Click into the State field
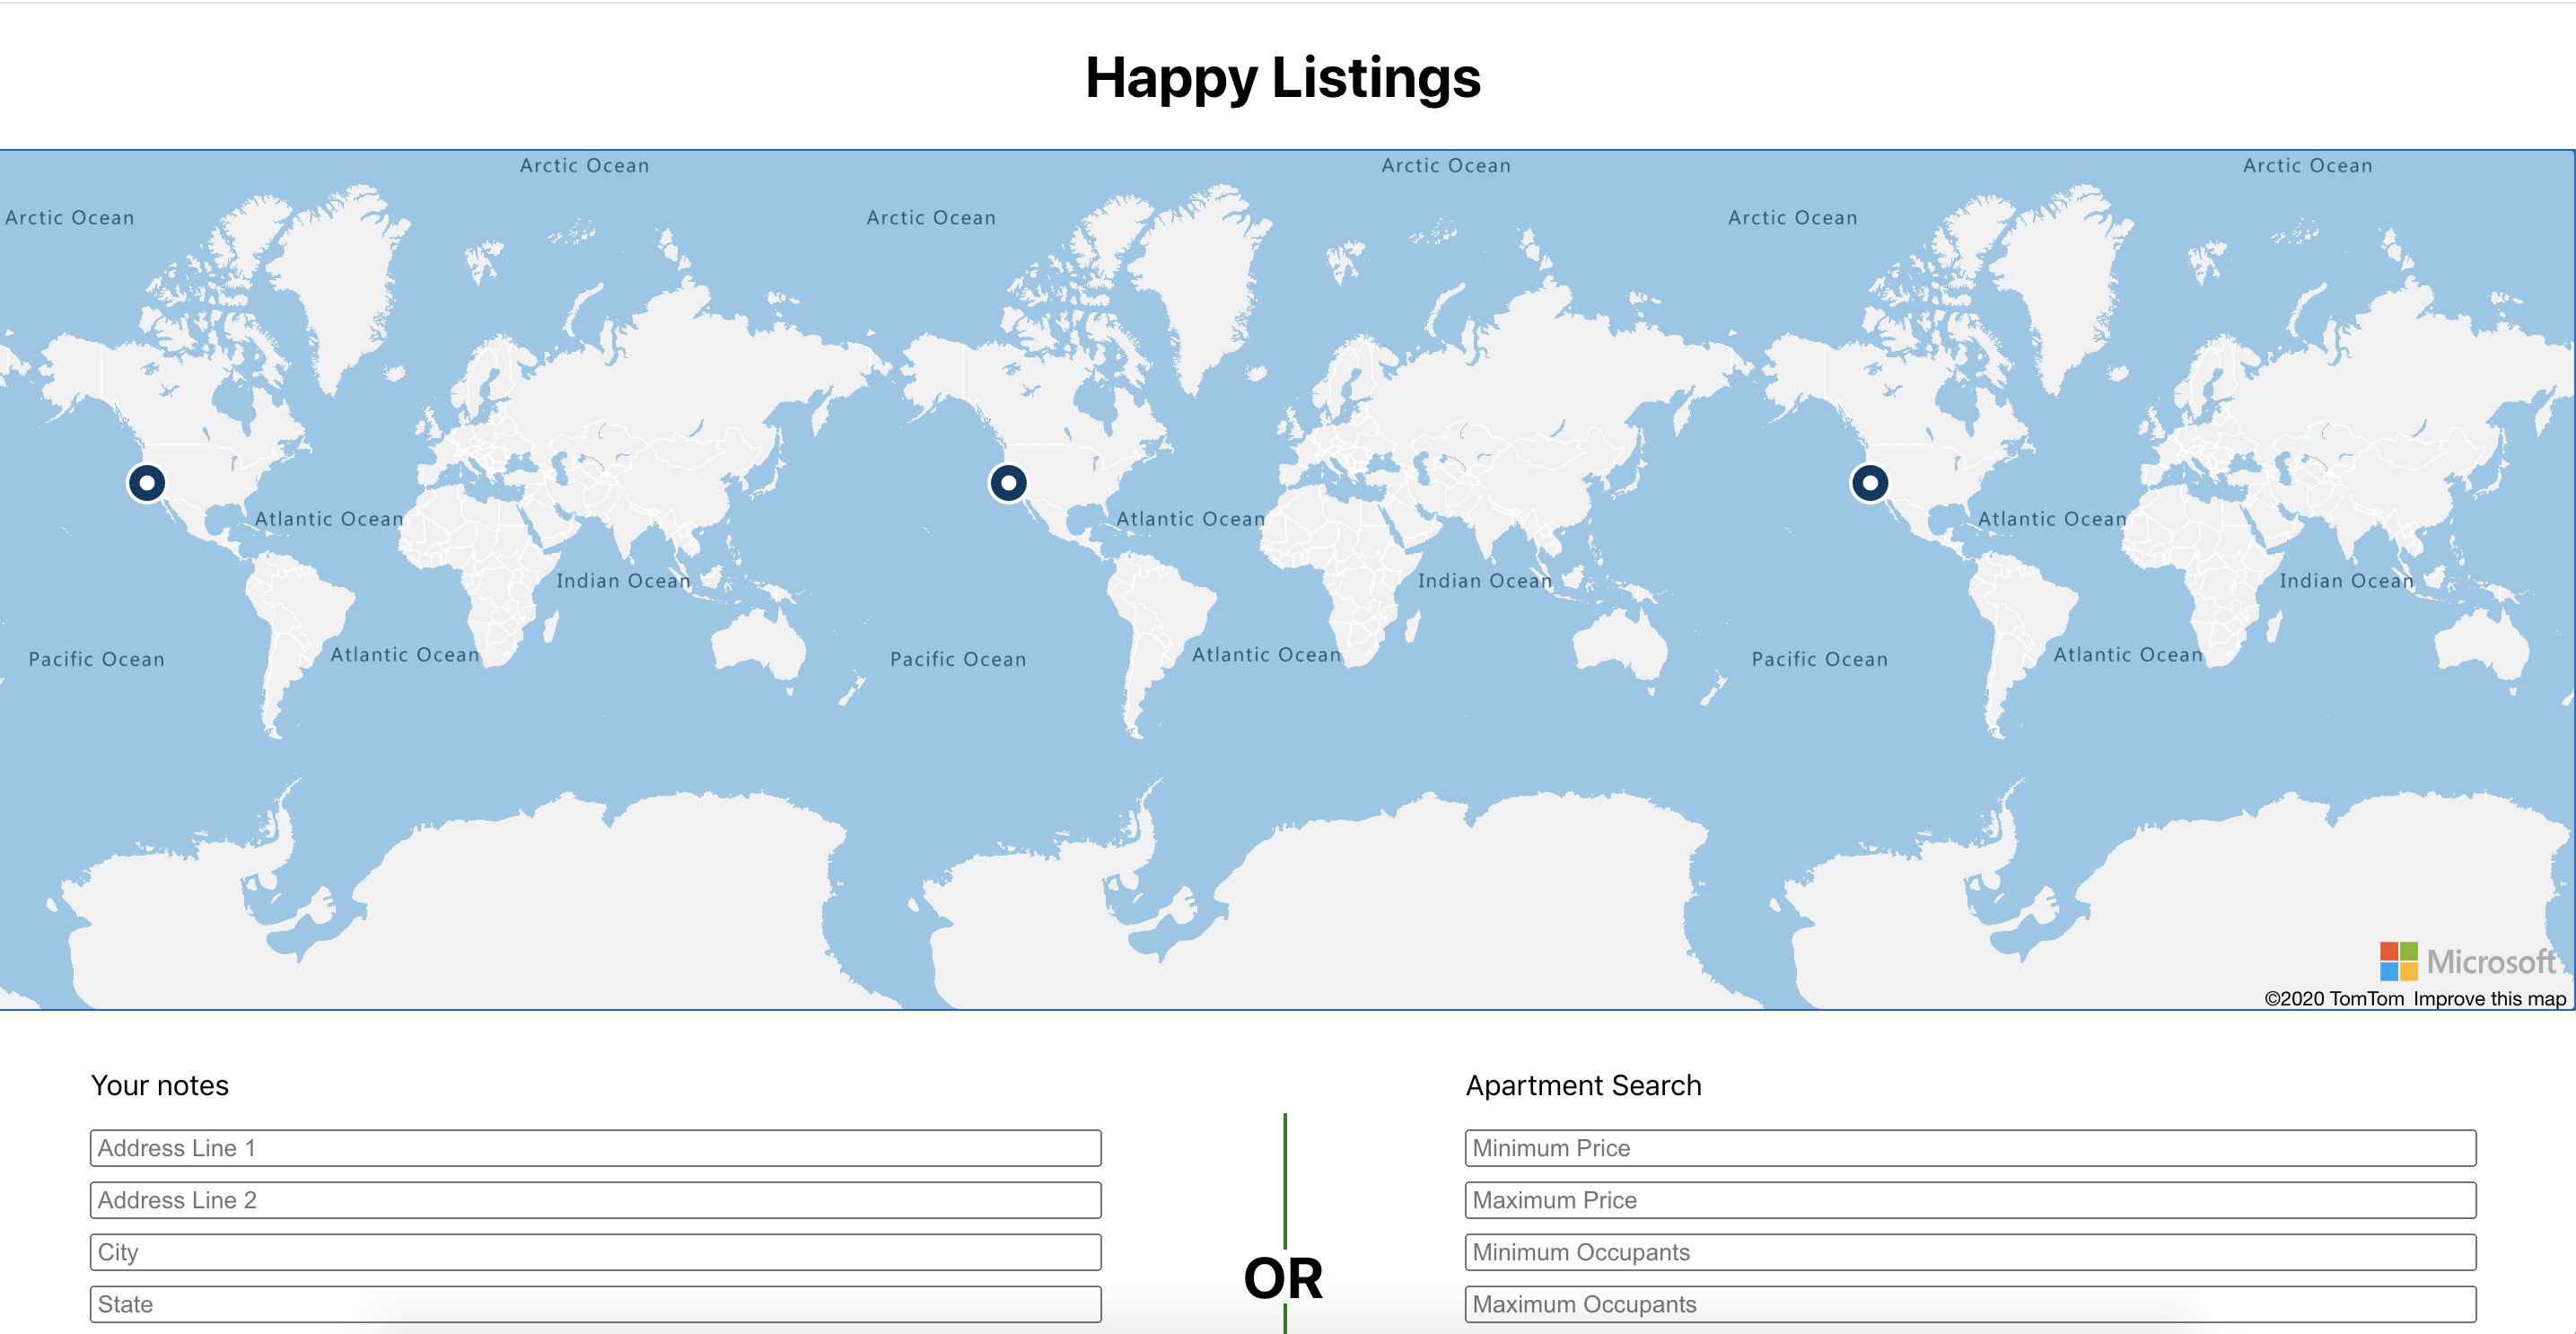Screen dimensions: 2576x1334 595,1304
